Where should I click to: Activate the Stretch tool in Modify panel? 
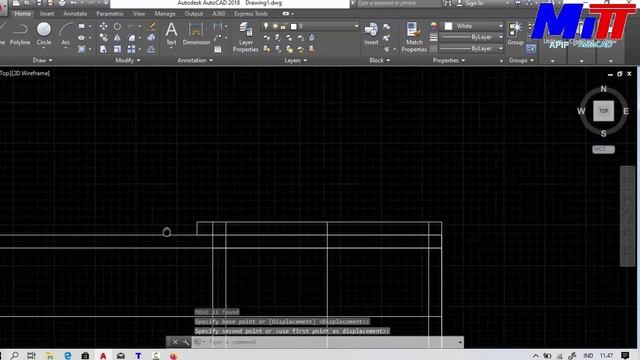(104, 49)
